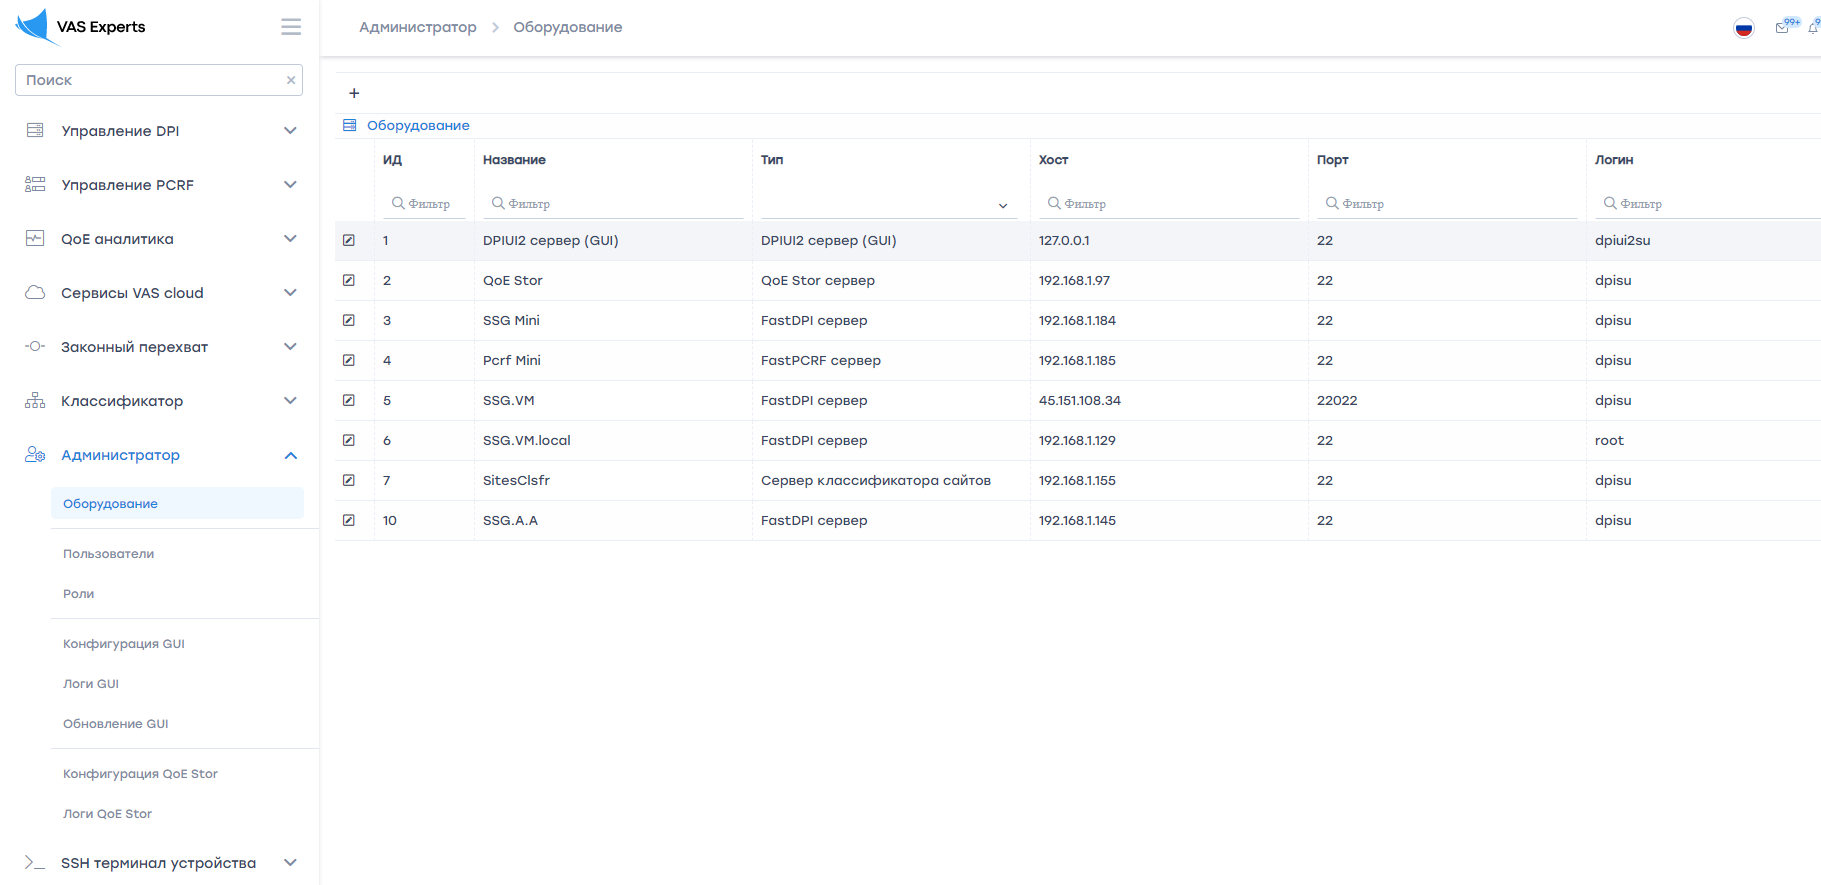Click the edit icon for DPIUI2 сервер row
This screenshot has height=885, width=1821.
(x=349, y=240)
